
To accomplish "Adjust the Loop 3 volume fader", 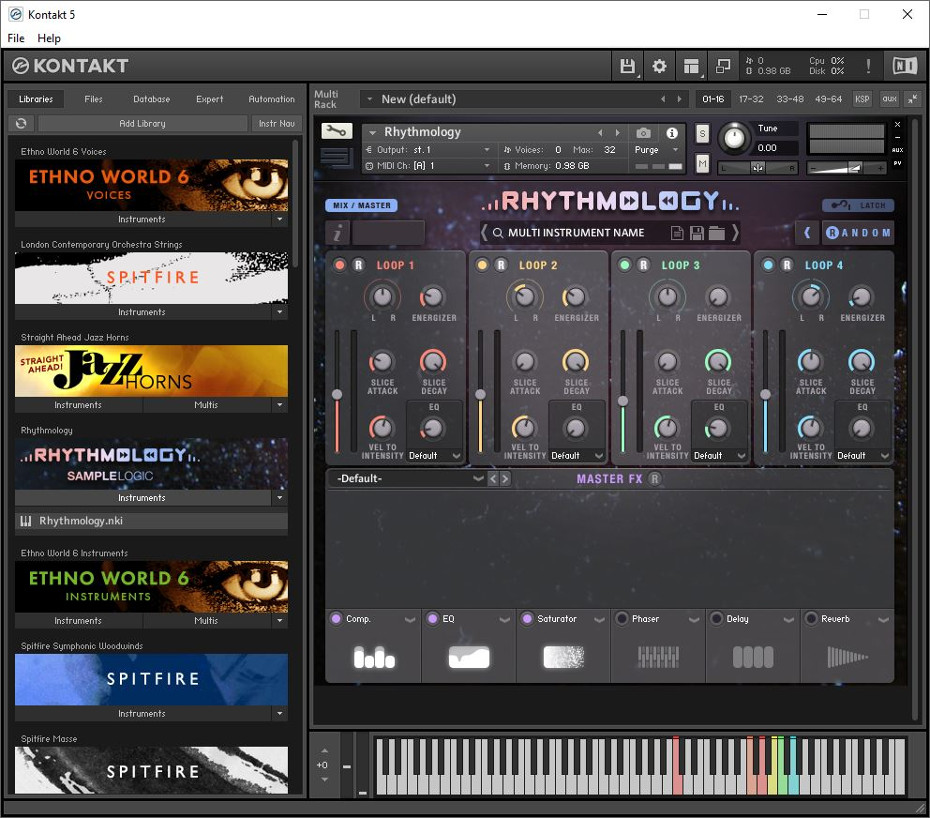I will 623,401.
